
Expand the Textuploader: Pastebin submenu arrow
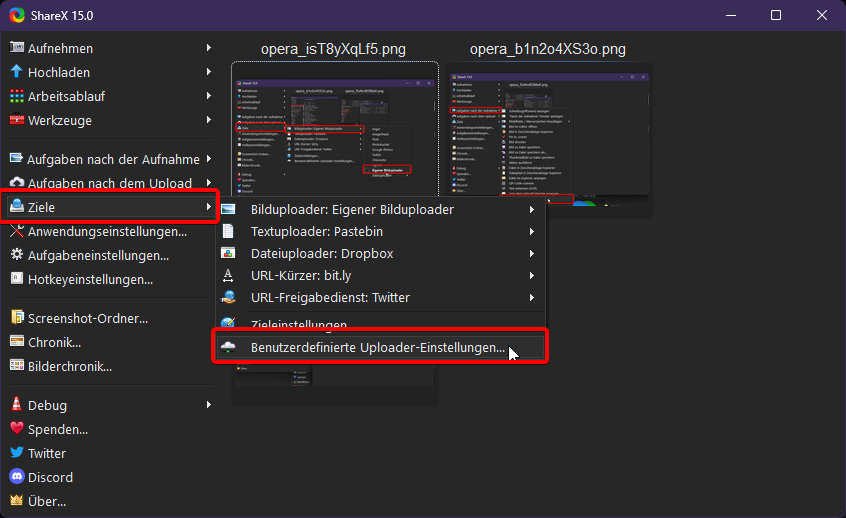click(532, 232)
